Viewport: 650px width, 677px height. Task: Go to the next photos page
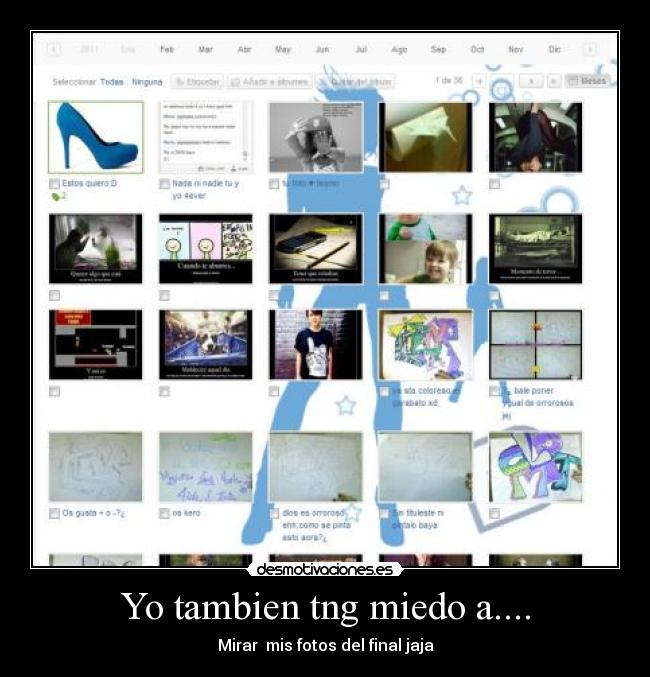pos(531,81)
